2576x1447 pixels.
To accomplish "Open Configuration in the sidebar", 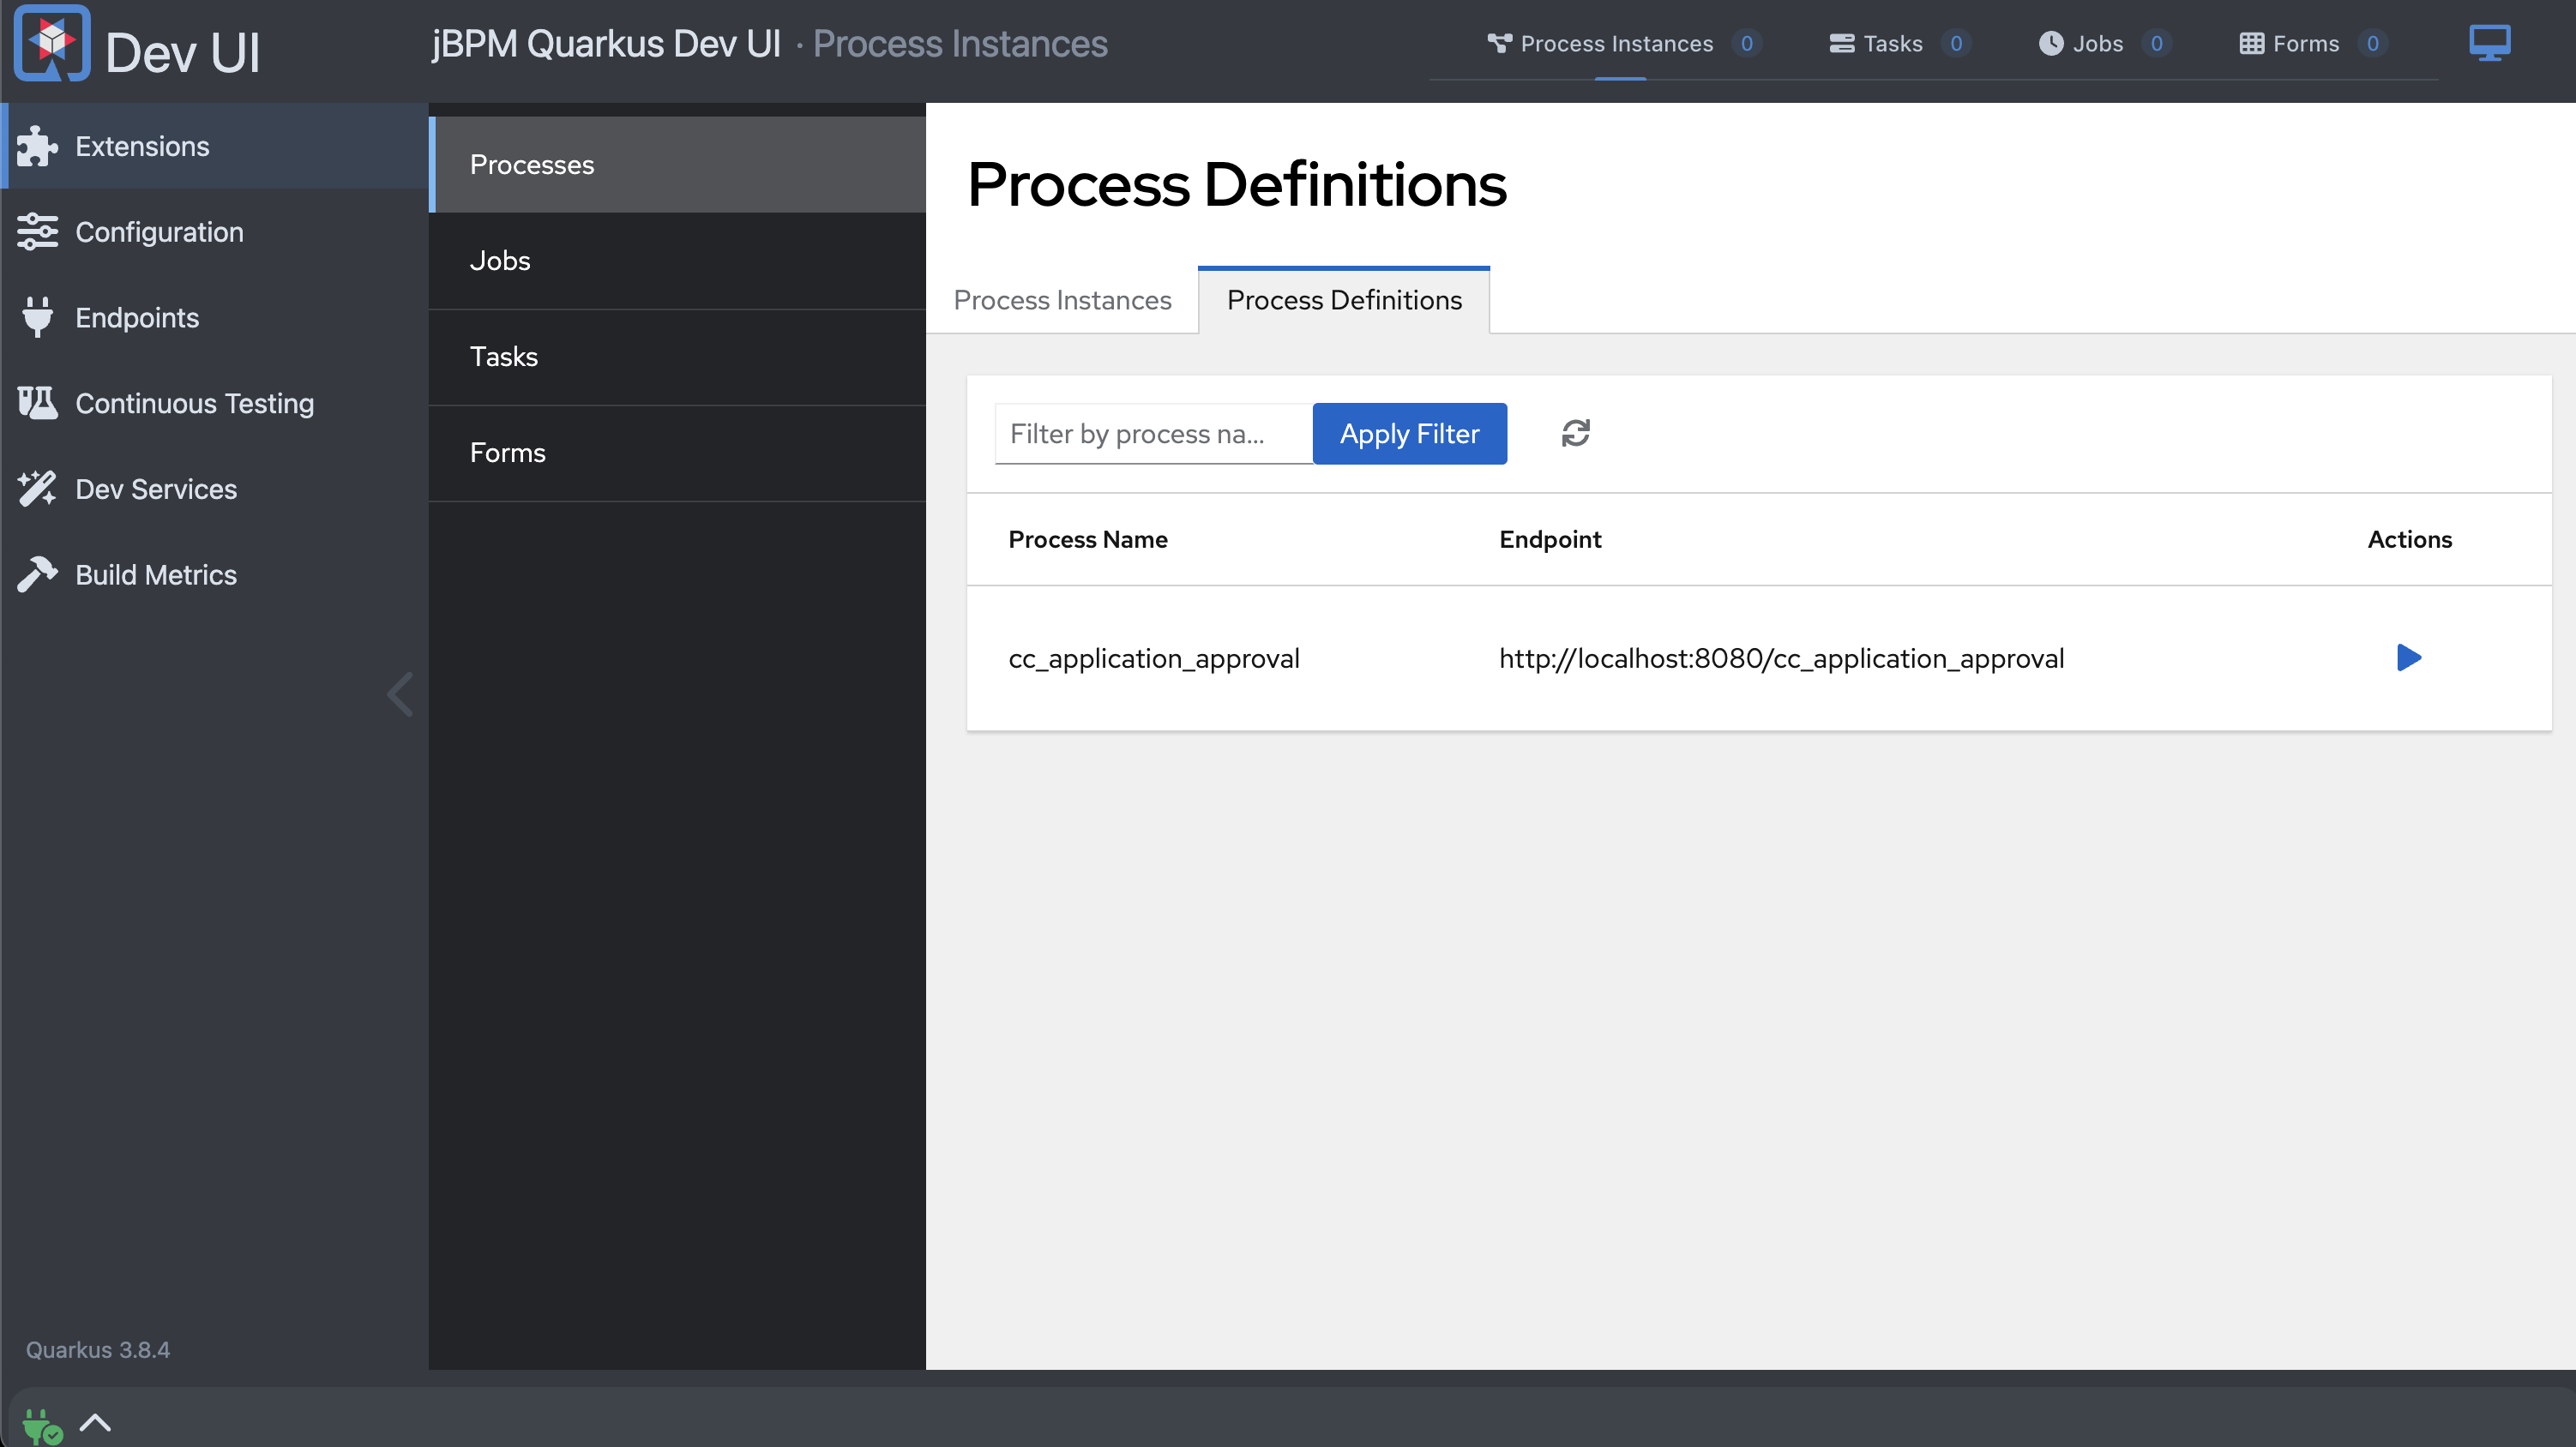I will [x=214, y=232].
